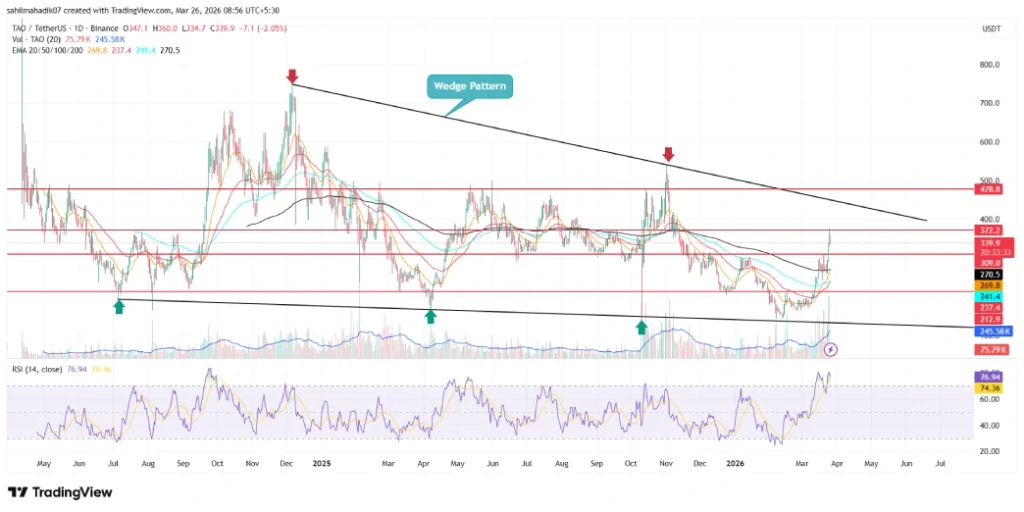Image resolution: width=1024 pixels, height=512 pixels.
Task: Click the current price 339.9 label
Action: (991, 242)
